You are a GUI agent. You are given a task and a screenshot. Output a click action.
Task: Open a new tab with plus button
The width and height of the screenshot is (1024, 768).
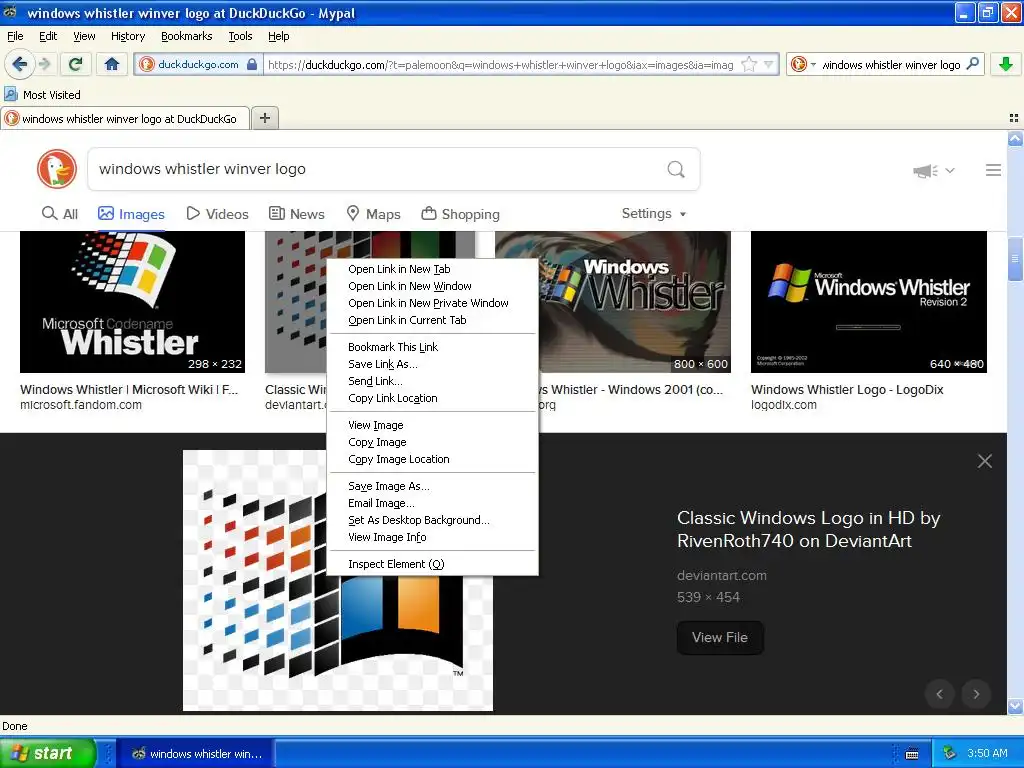click(264, 118)
